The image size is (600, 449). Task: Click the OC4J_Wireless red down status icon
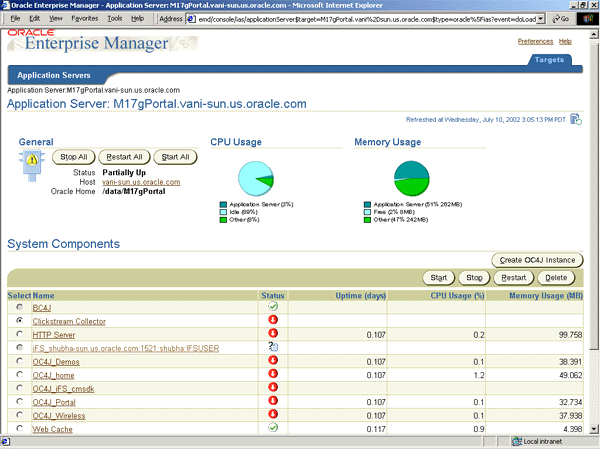click(x=273, y=414)
